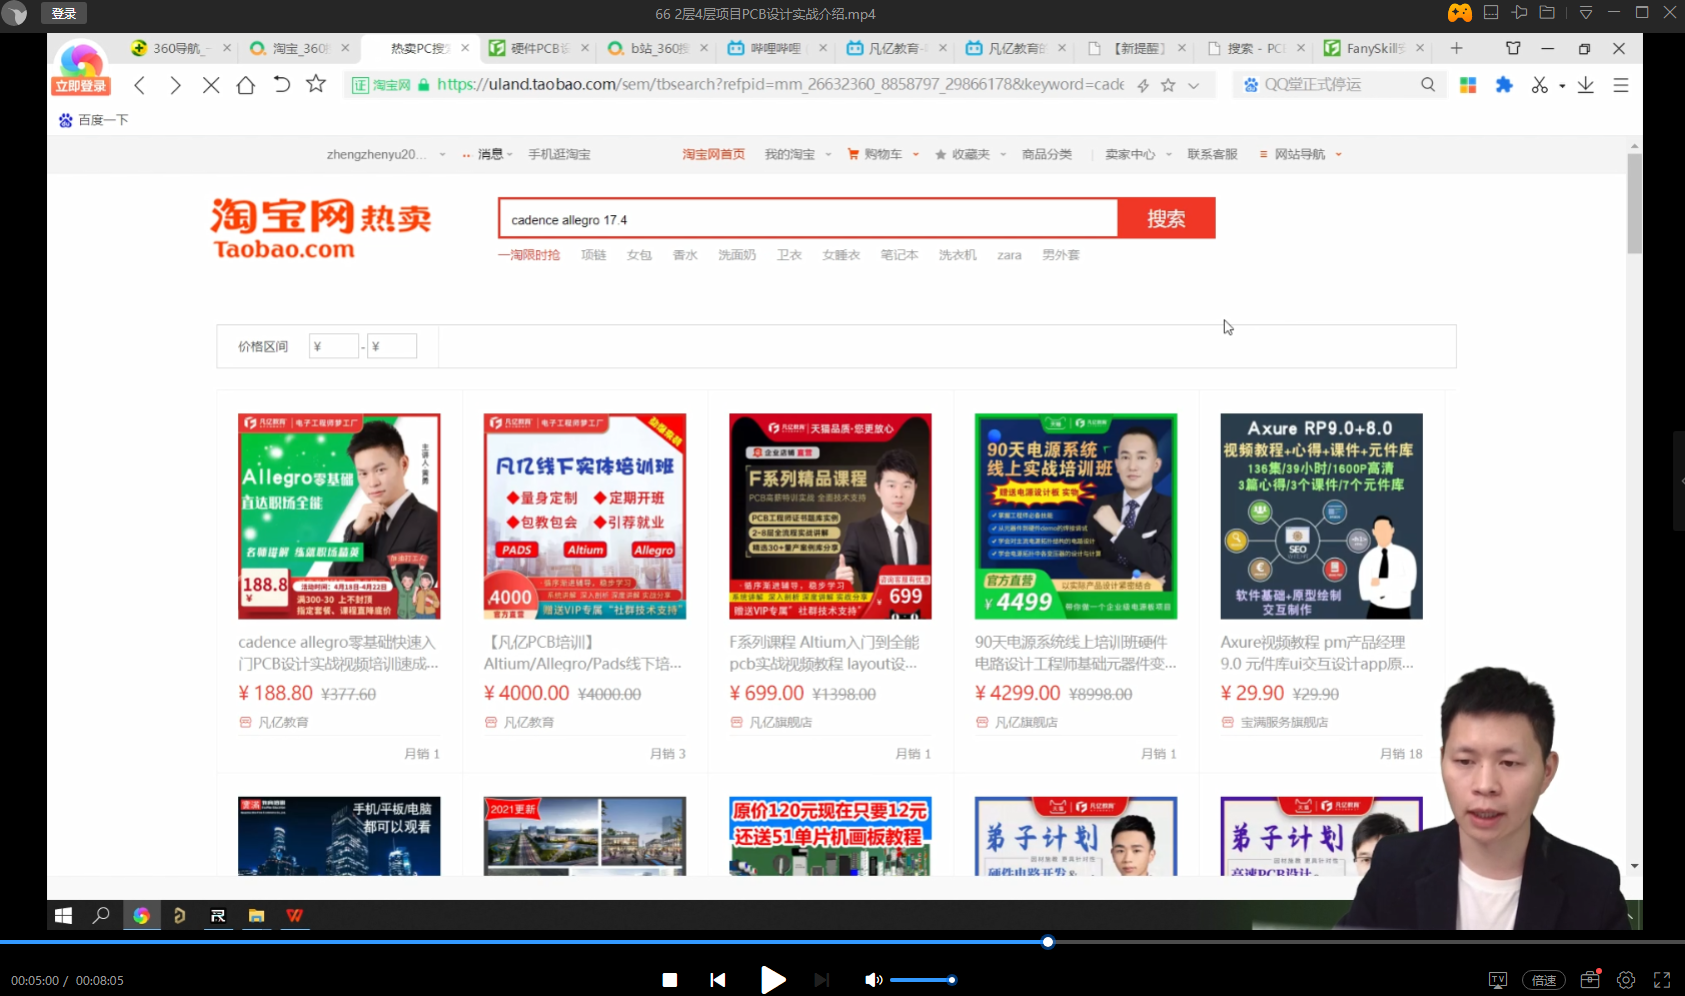This screenshot has width=1685, height=996.
Task: Bookmark page with star beside home
Action: pyautogui.click(x=316, y=84)
